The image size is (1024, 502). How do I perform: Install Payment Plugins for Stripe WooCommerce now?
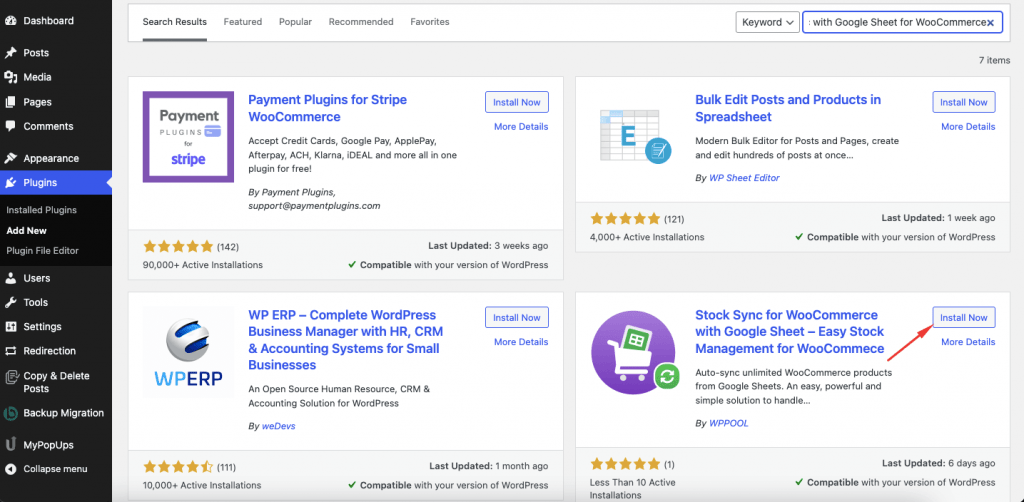tap(517, 102)
